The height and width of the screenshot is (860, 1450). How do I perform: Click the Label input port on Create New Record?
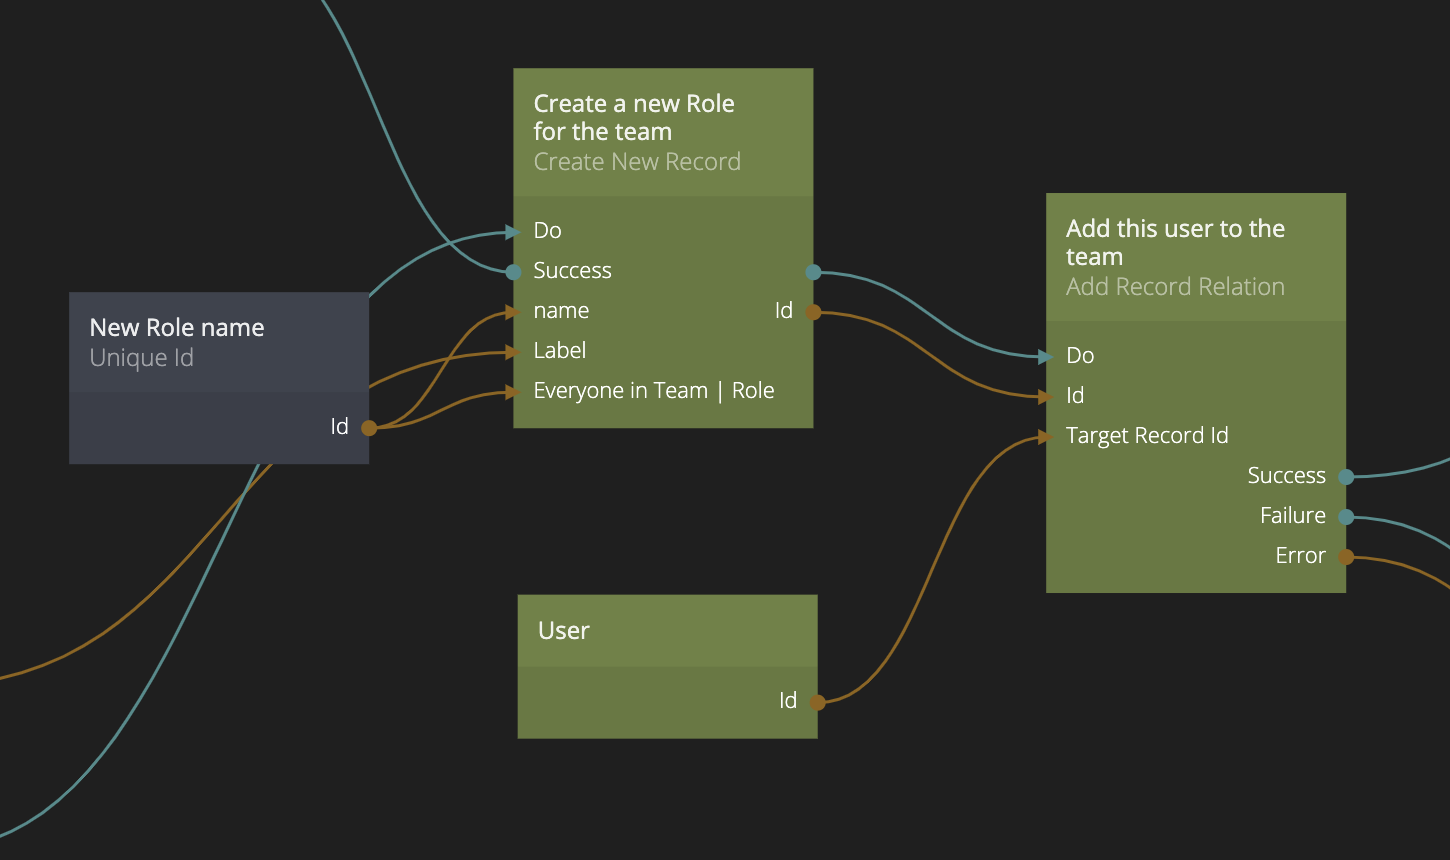pos(513,352)
